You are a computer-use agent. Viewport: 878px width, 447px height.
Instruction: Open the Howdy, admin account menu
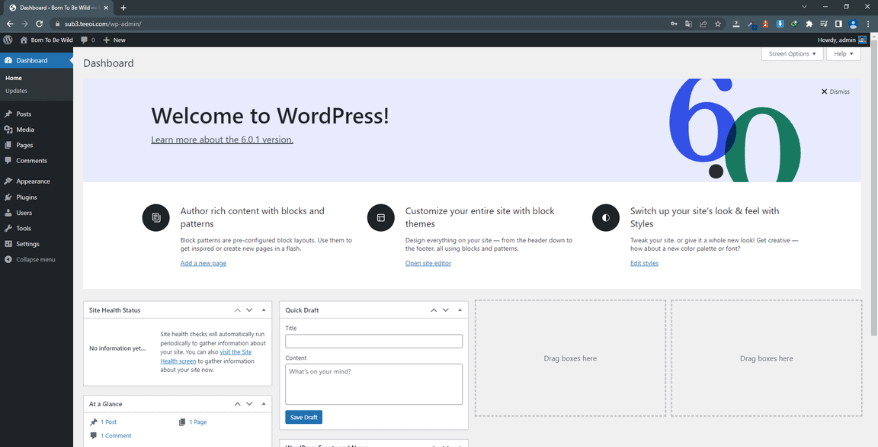tap(842, 40)
